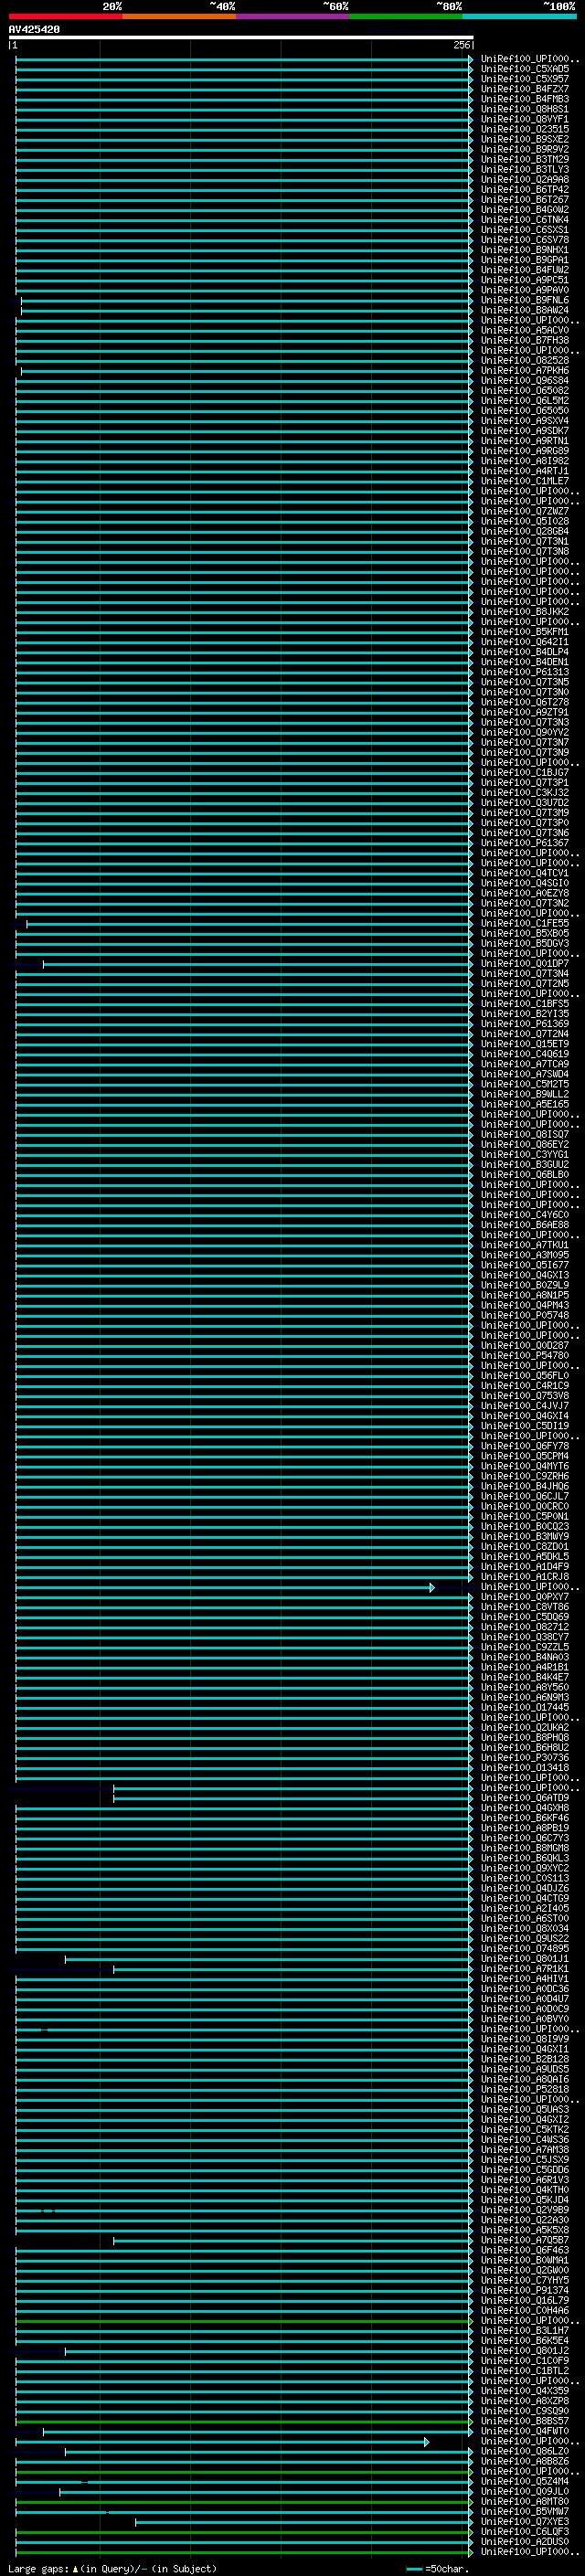Click the UniRef100_B4G0W2 entry

(x=525, y=210)
